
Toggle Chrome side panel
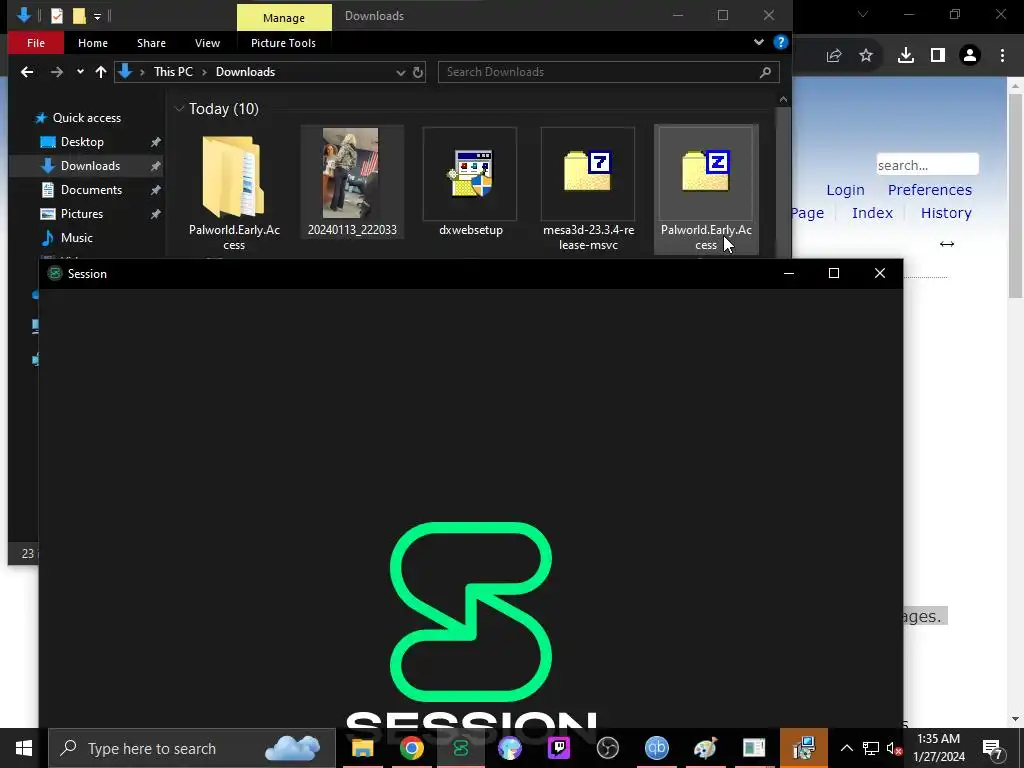coord(938,56)
